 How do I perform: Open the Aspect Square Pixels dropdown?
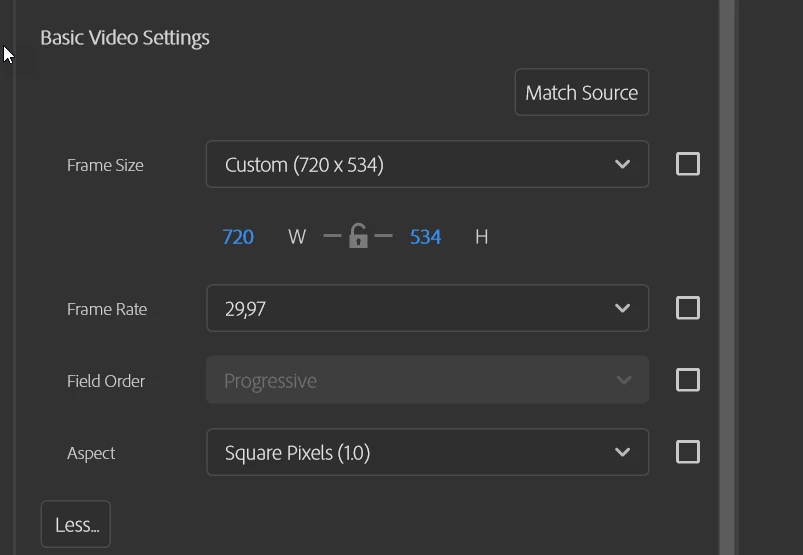(410, 453)
